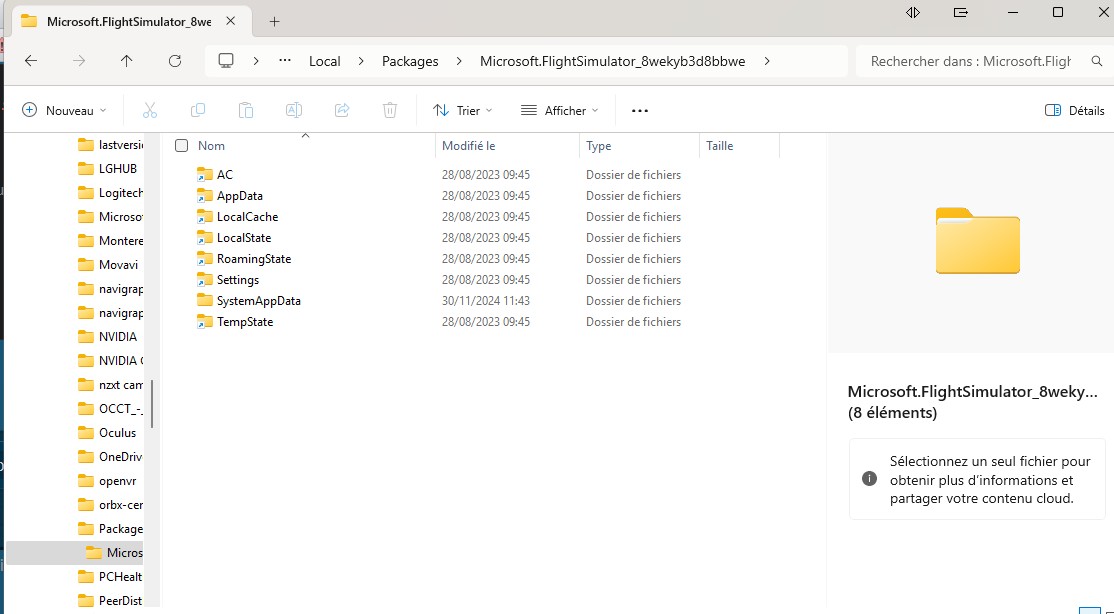The width and height of the screenshot is (1114, 614).
Task: Select the LocalCache folder row
Action: (x=475, y=217)
